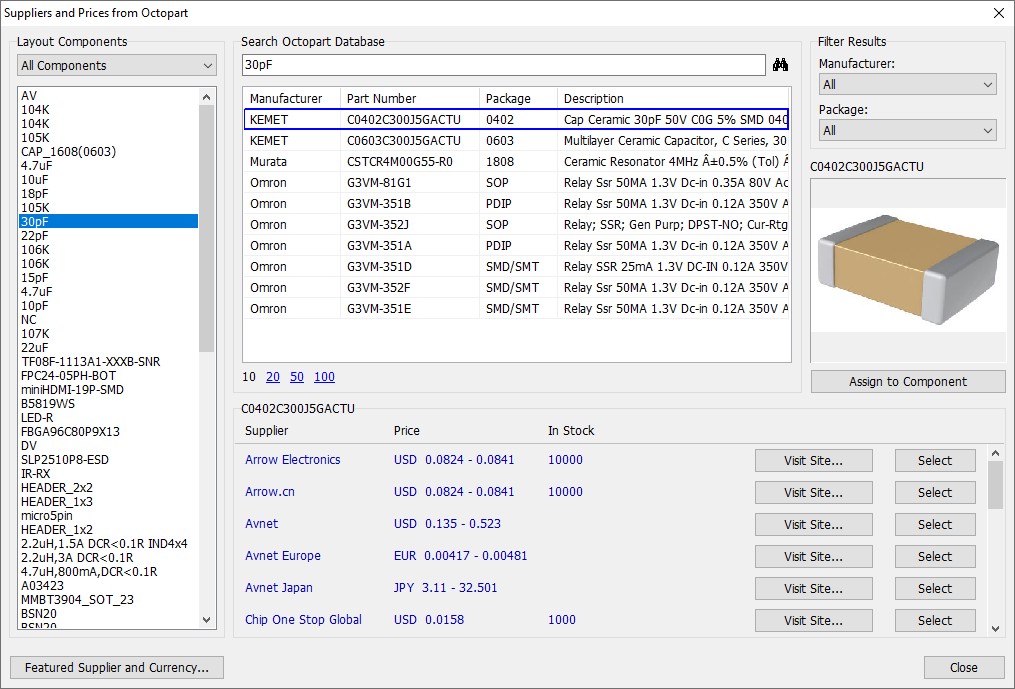Visit Site for Arrow Electronics
The image size is (1015, 689).
(x=814, y=460)
